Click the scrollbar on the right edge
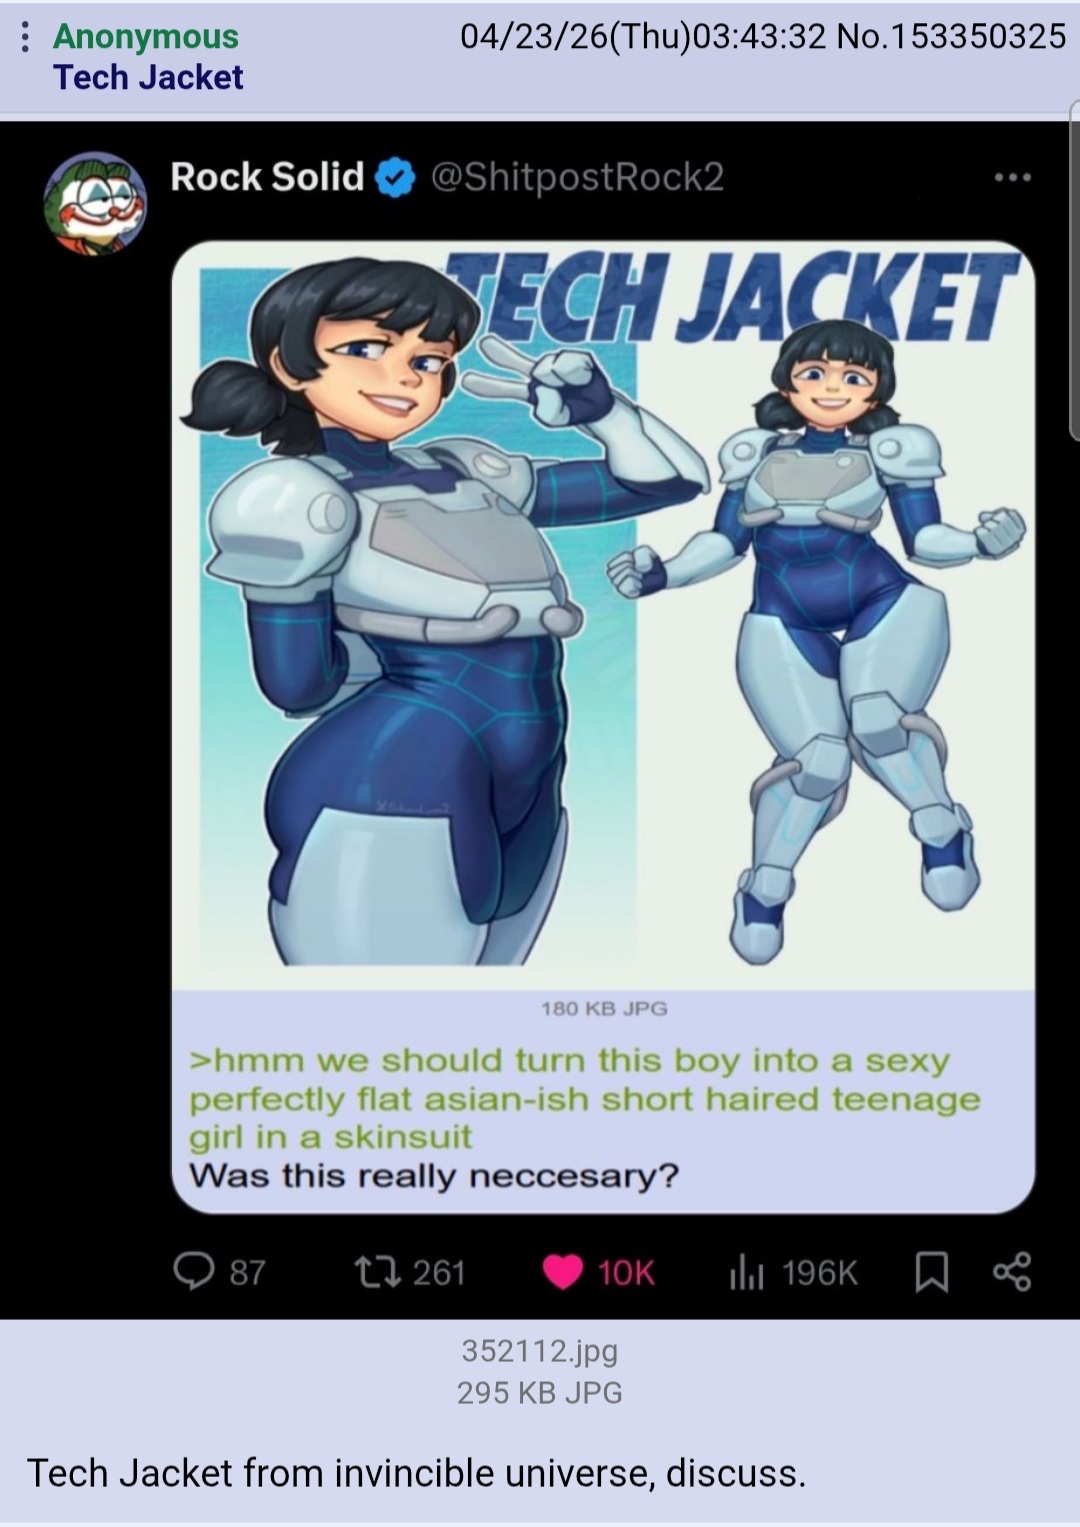 click(x=1074, y=270)
